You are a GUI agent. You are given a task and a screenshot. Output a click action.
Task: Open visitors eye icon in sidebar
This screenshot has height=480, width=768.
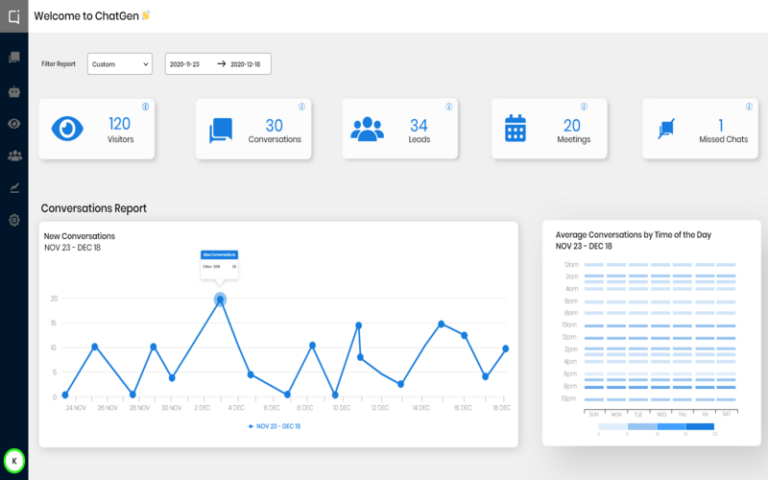pos(14,123)
